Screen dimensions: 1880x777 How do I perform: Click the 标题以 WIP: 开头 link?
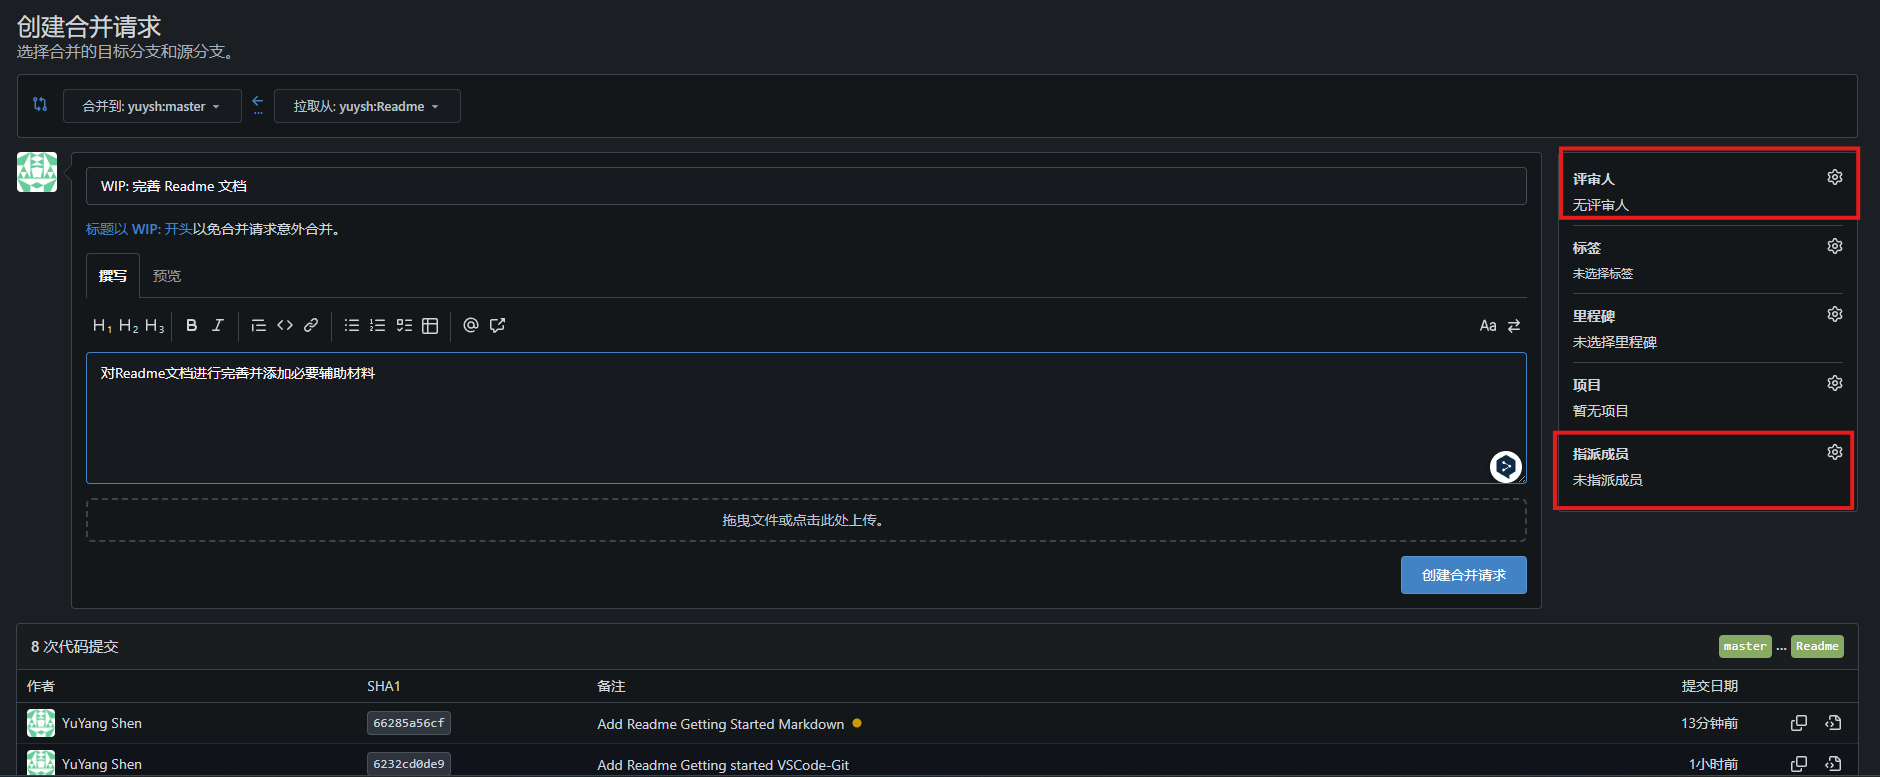(139, 229)
